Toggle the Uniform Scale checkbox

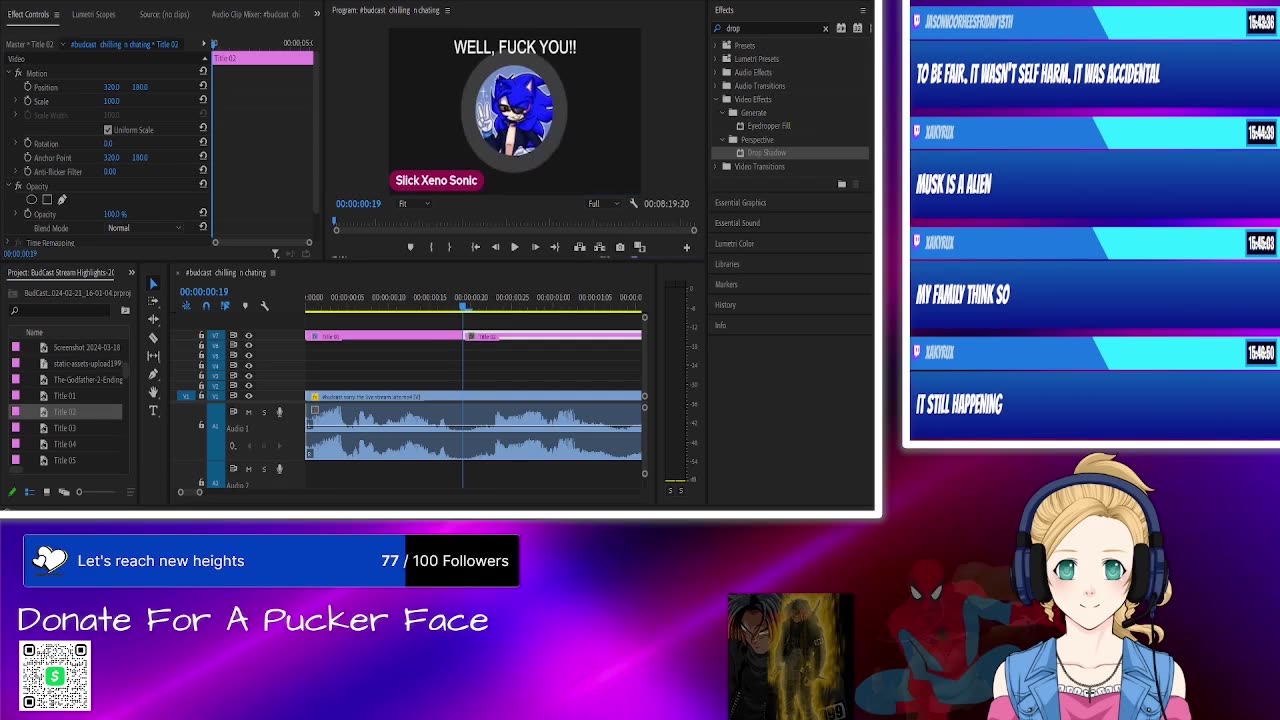[x=108, y=130]
